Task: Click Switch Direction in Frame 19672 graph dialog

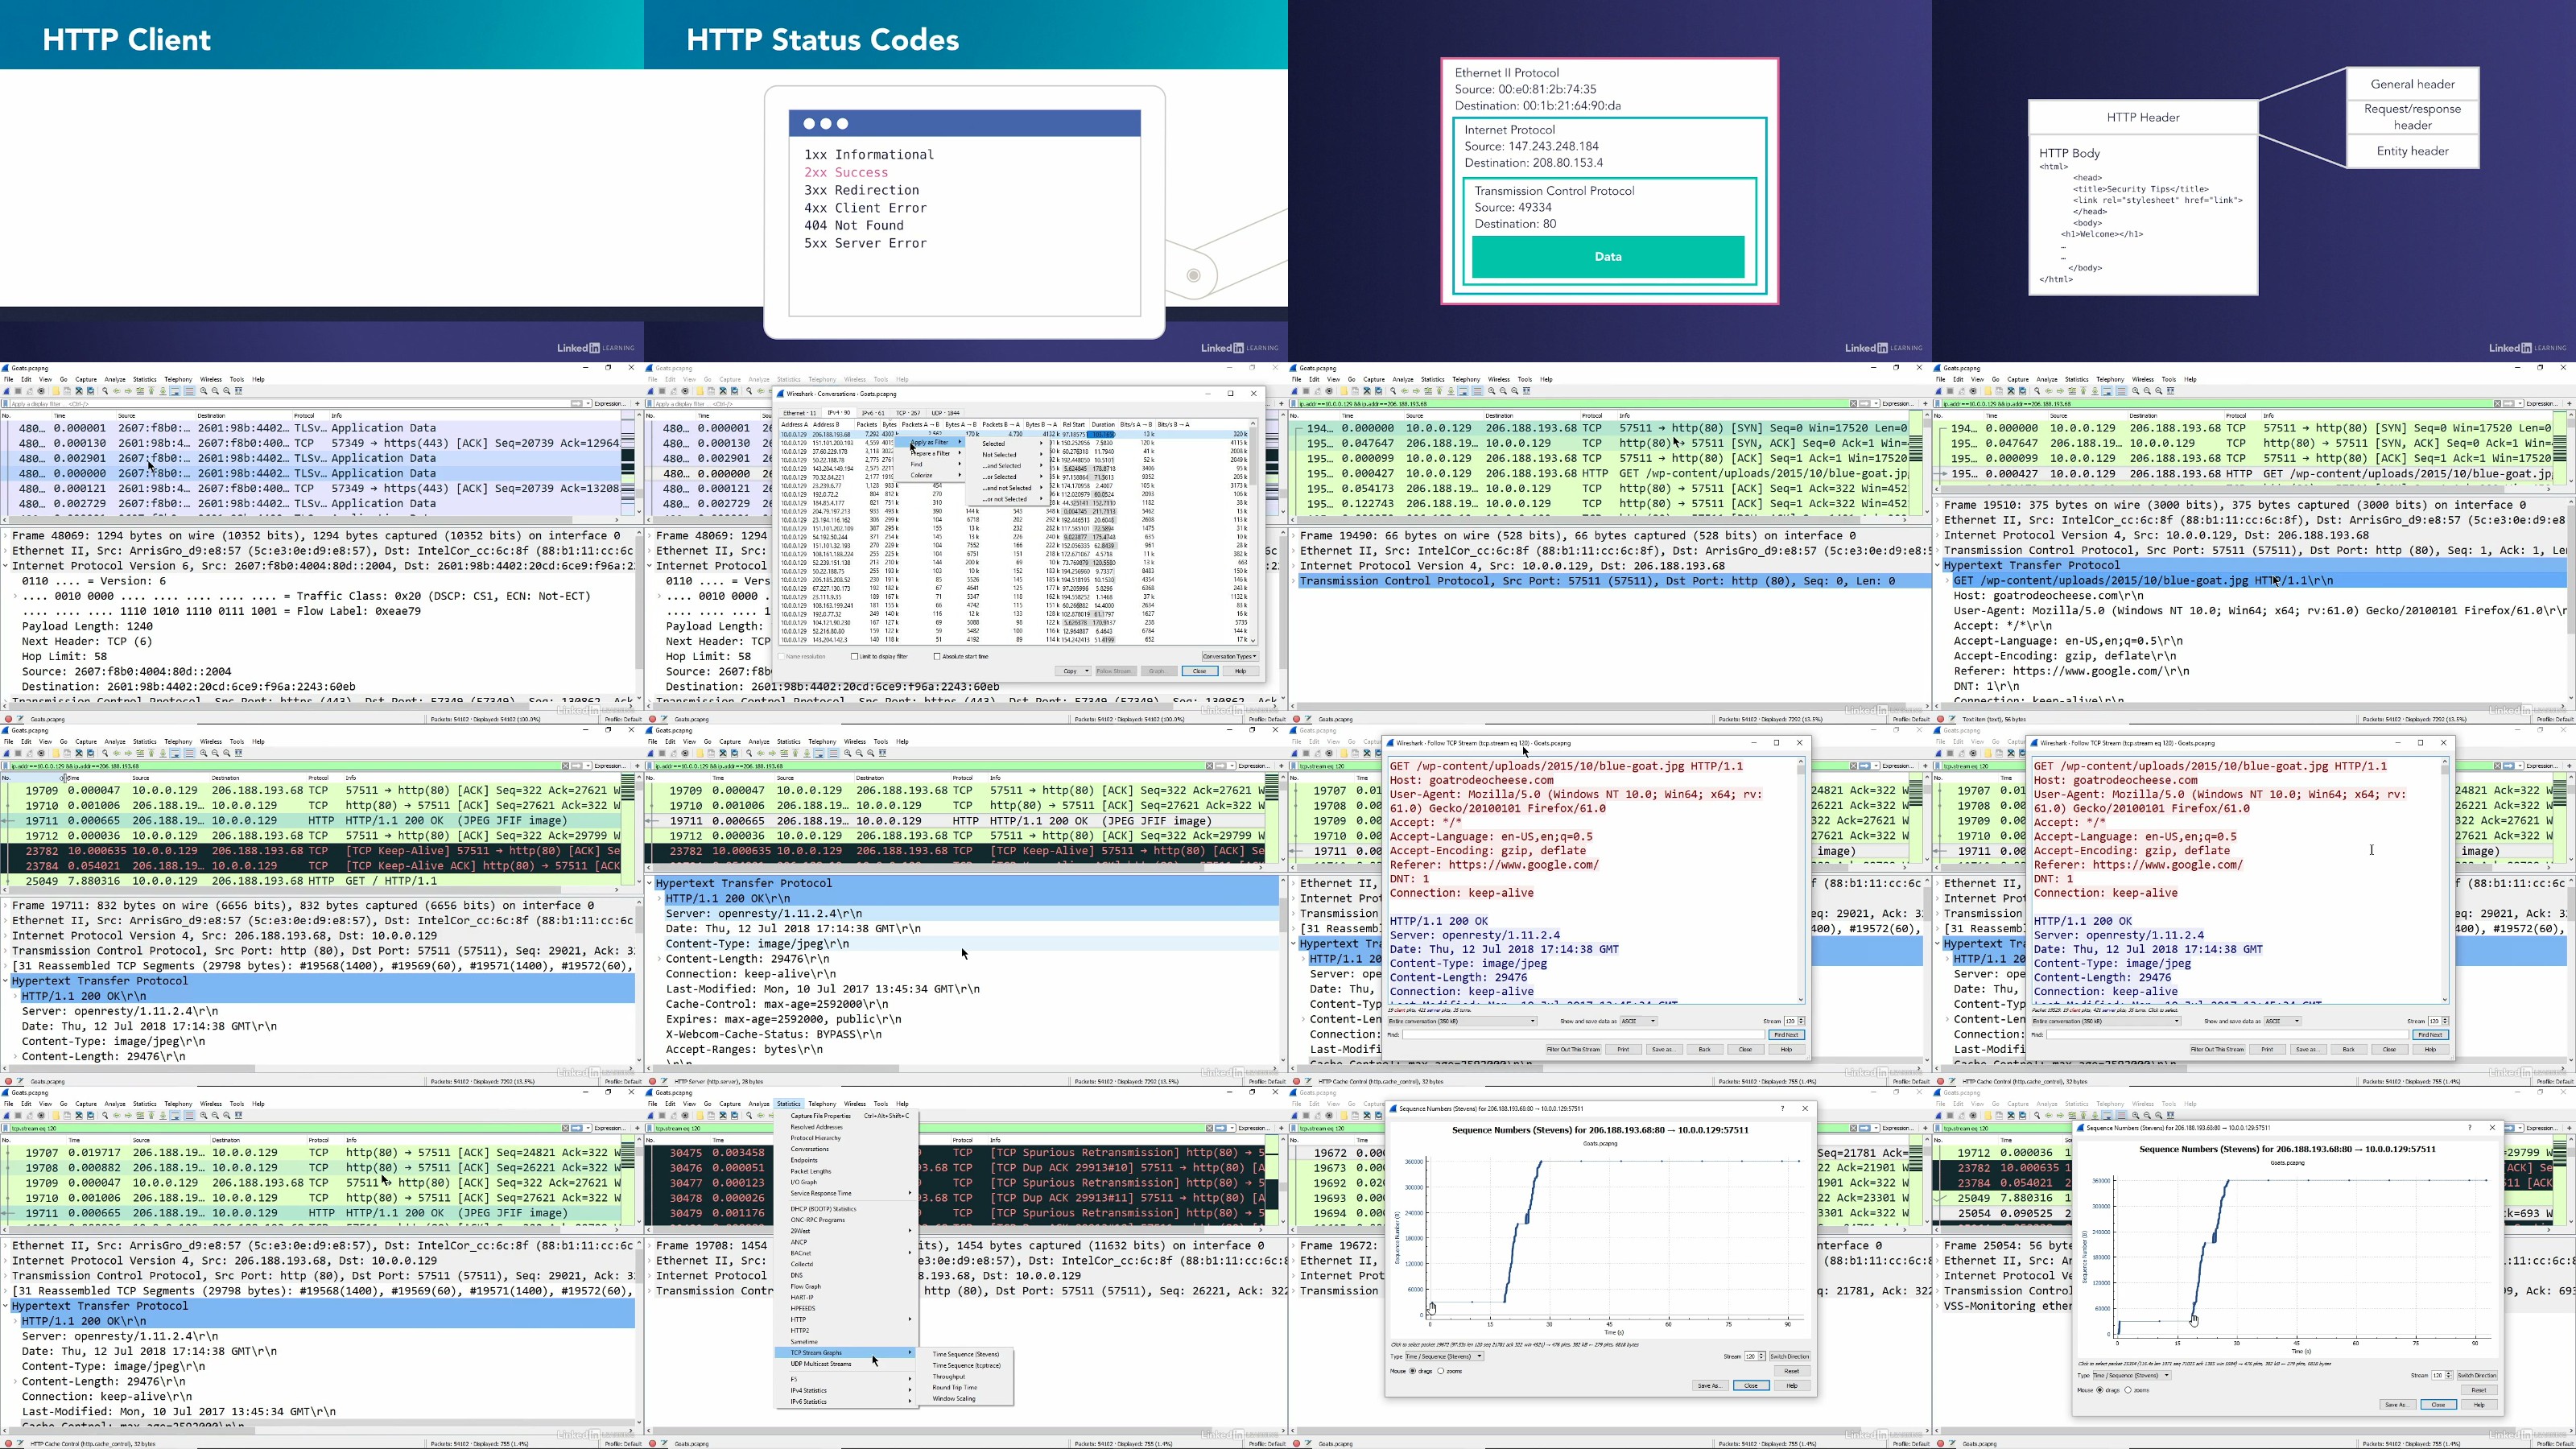Action: click(x=1790, y=1357)
